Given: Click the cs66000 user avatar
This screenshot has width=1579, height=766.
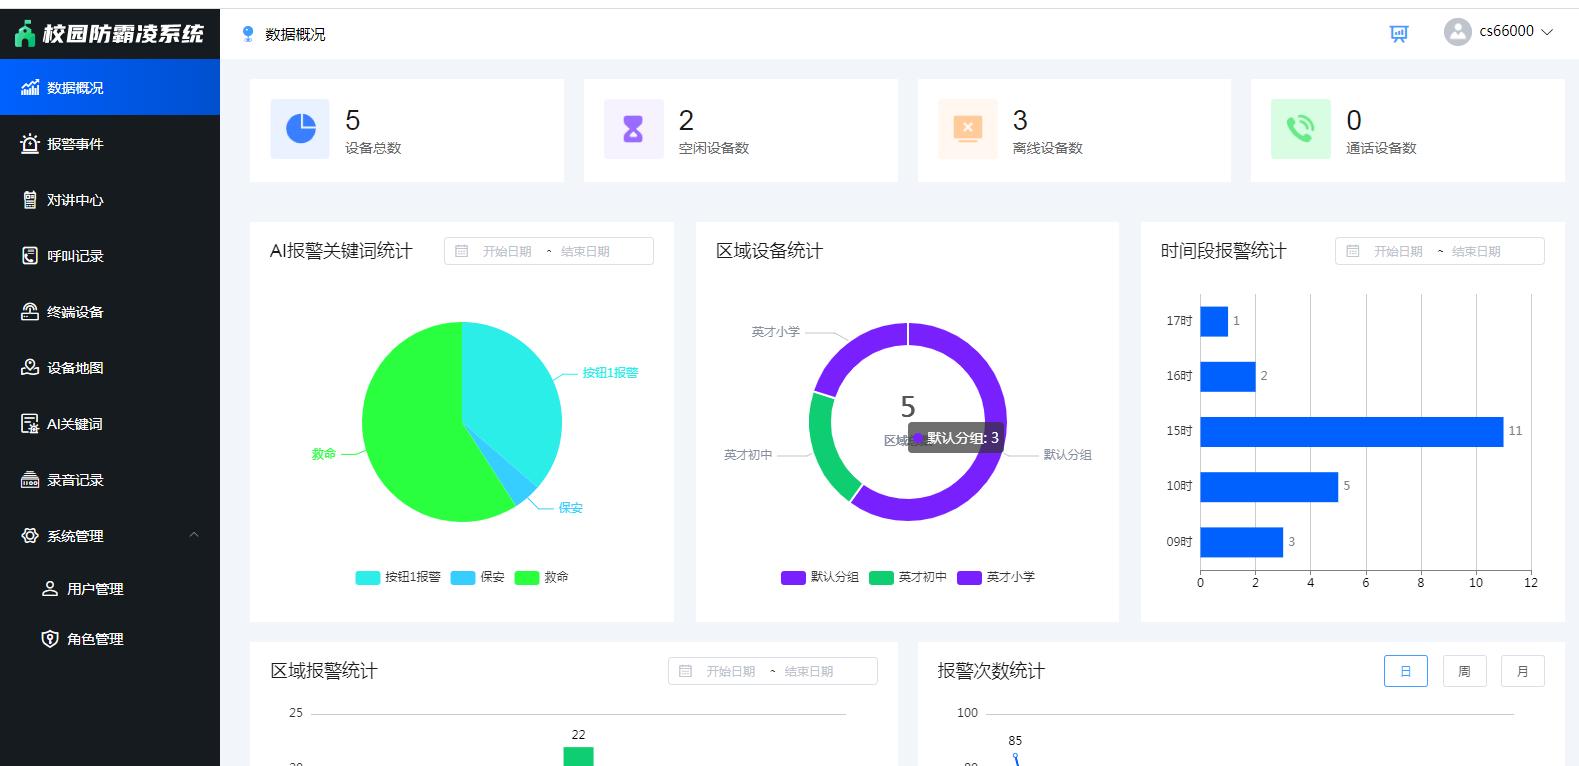Looking at the screenshot, I should coord(1457,32).
